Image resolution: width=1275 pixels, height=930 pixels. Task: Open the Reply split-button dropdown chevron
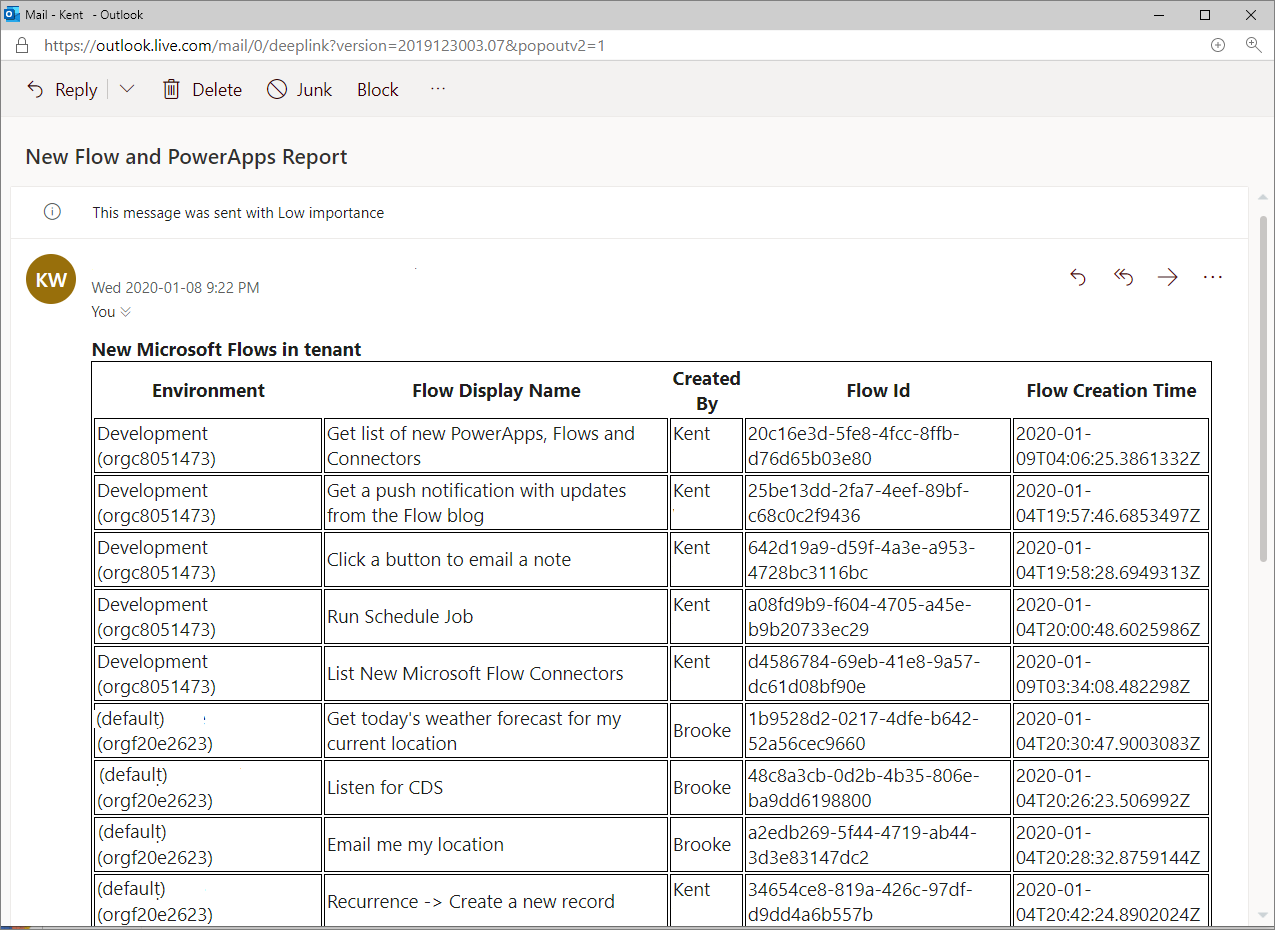tap(127, 89)
